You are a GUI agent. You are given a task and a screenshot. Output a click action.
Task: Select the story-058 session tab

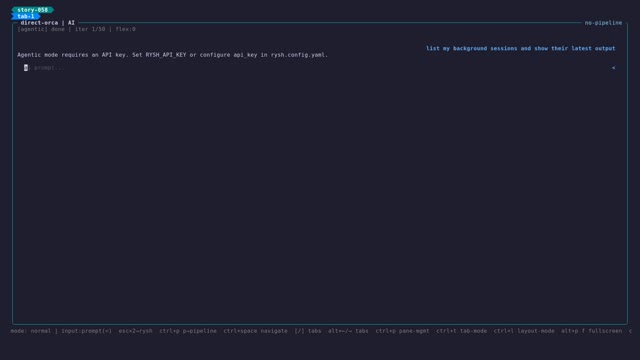pos(33,10)
